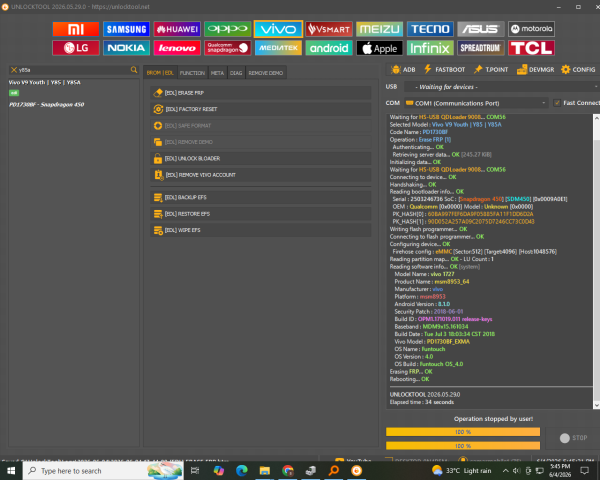The width and height of the screenshot is (600, 480).
Task: Open the weather widget showing Light rain
Action: click(461, 470)
